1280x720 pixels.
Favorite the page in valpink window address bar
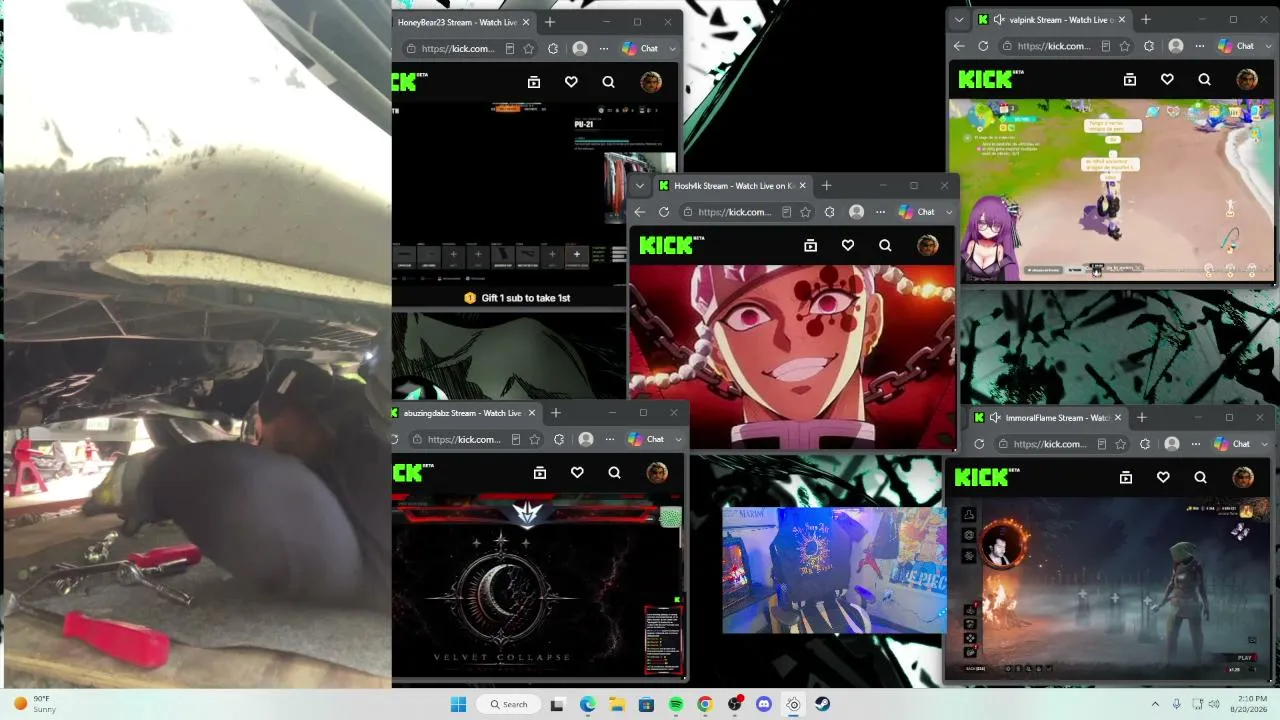click(1124, 46)
